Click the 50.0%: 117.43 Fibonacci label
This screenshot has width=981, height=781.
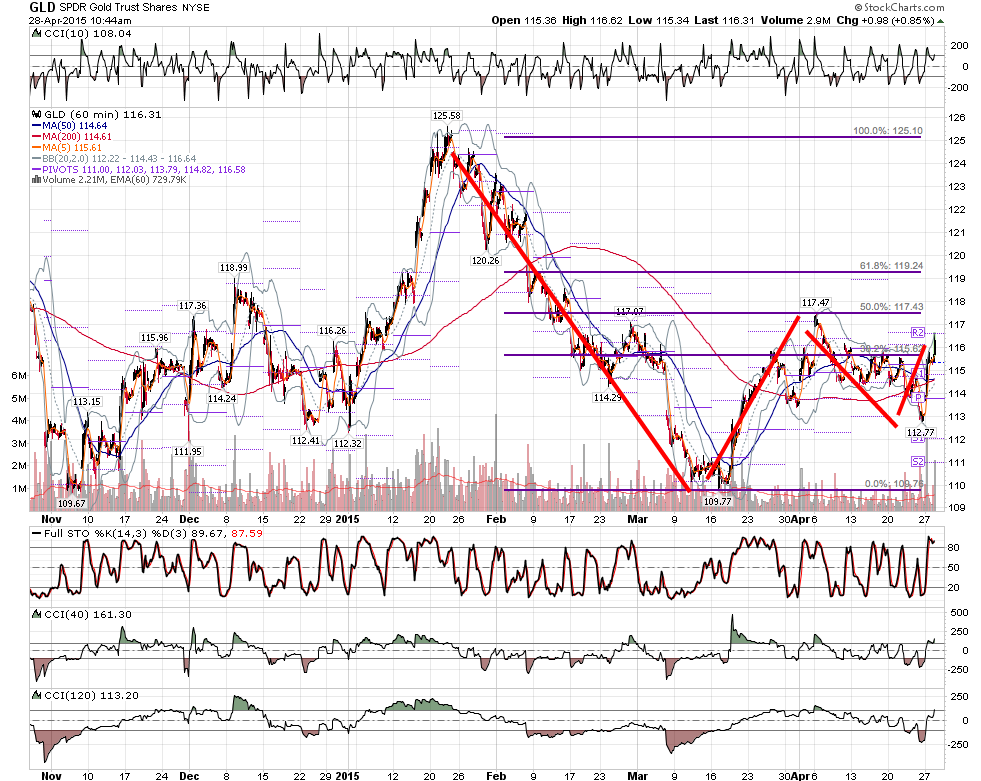pyautogui.click(x=891, y=307)
